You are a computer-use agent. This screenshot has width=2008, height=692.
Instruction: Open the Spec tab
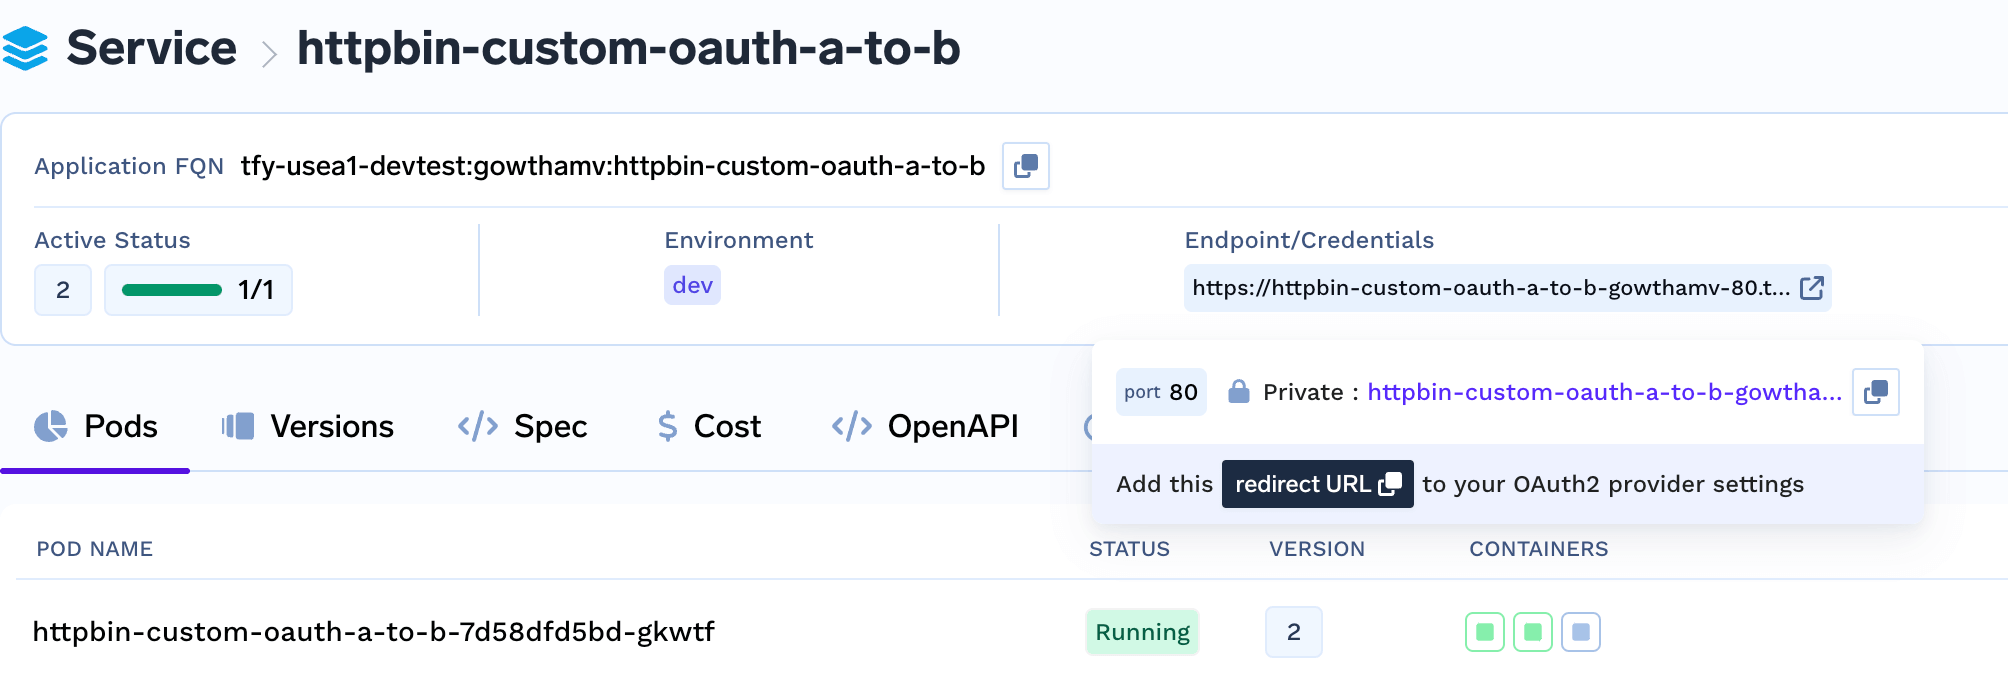point(522,427)
